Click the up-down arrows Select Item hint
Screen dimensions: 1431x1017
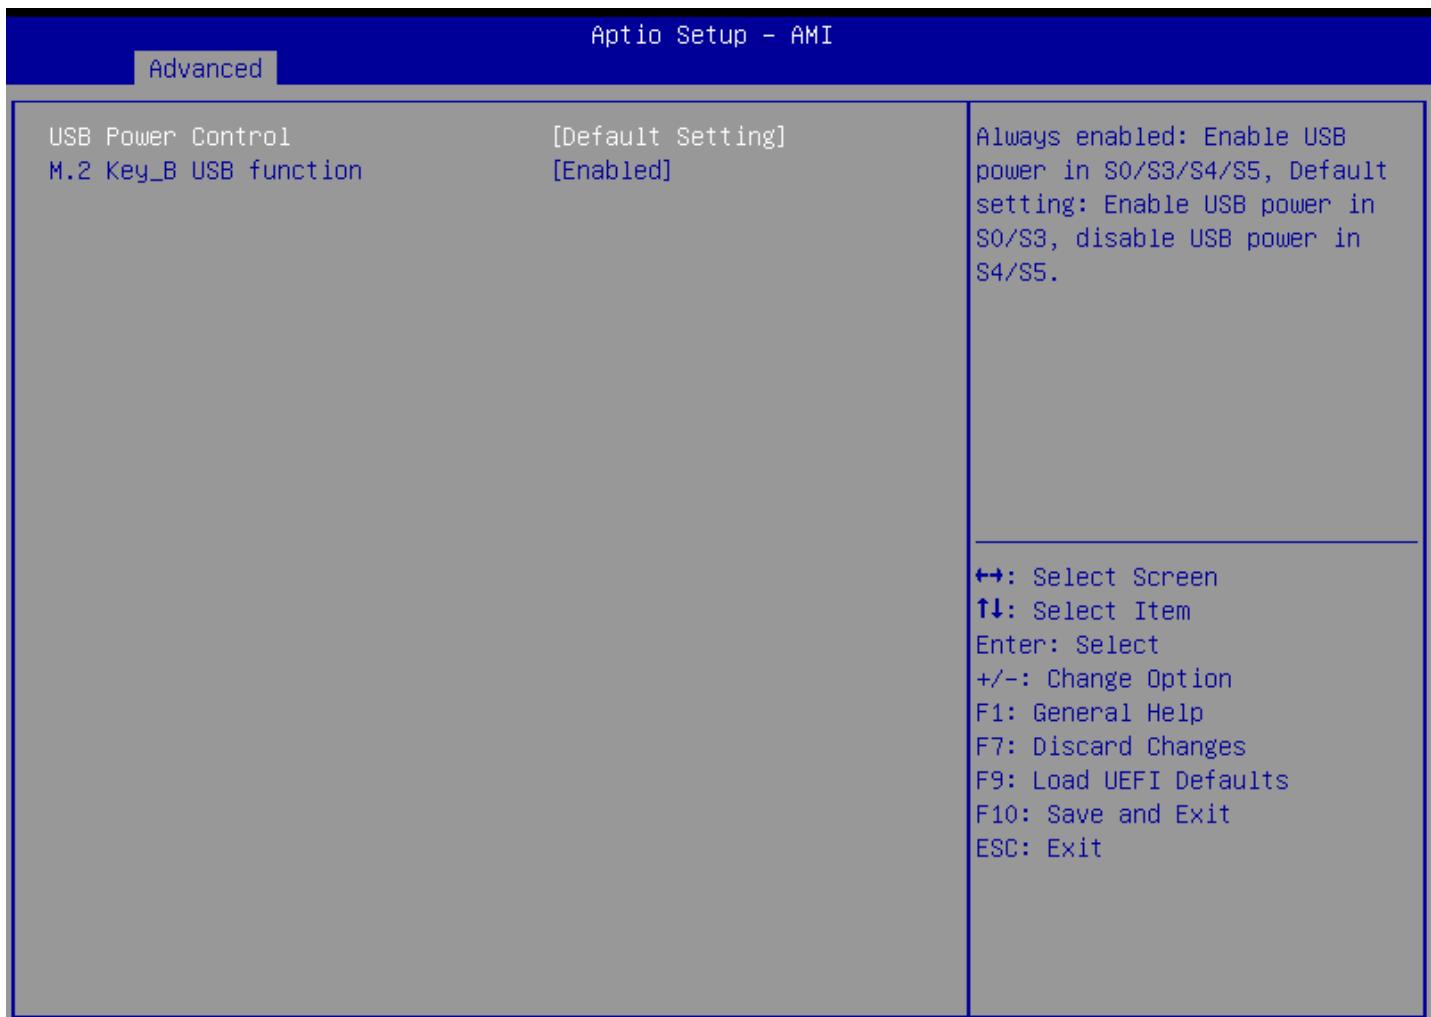[x=1083, y=611]
